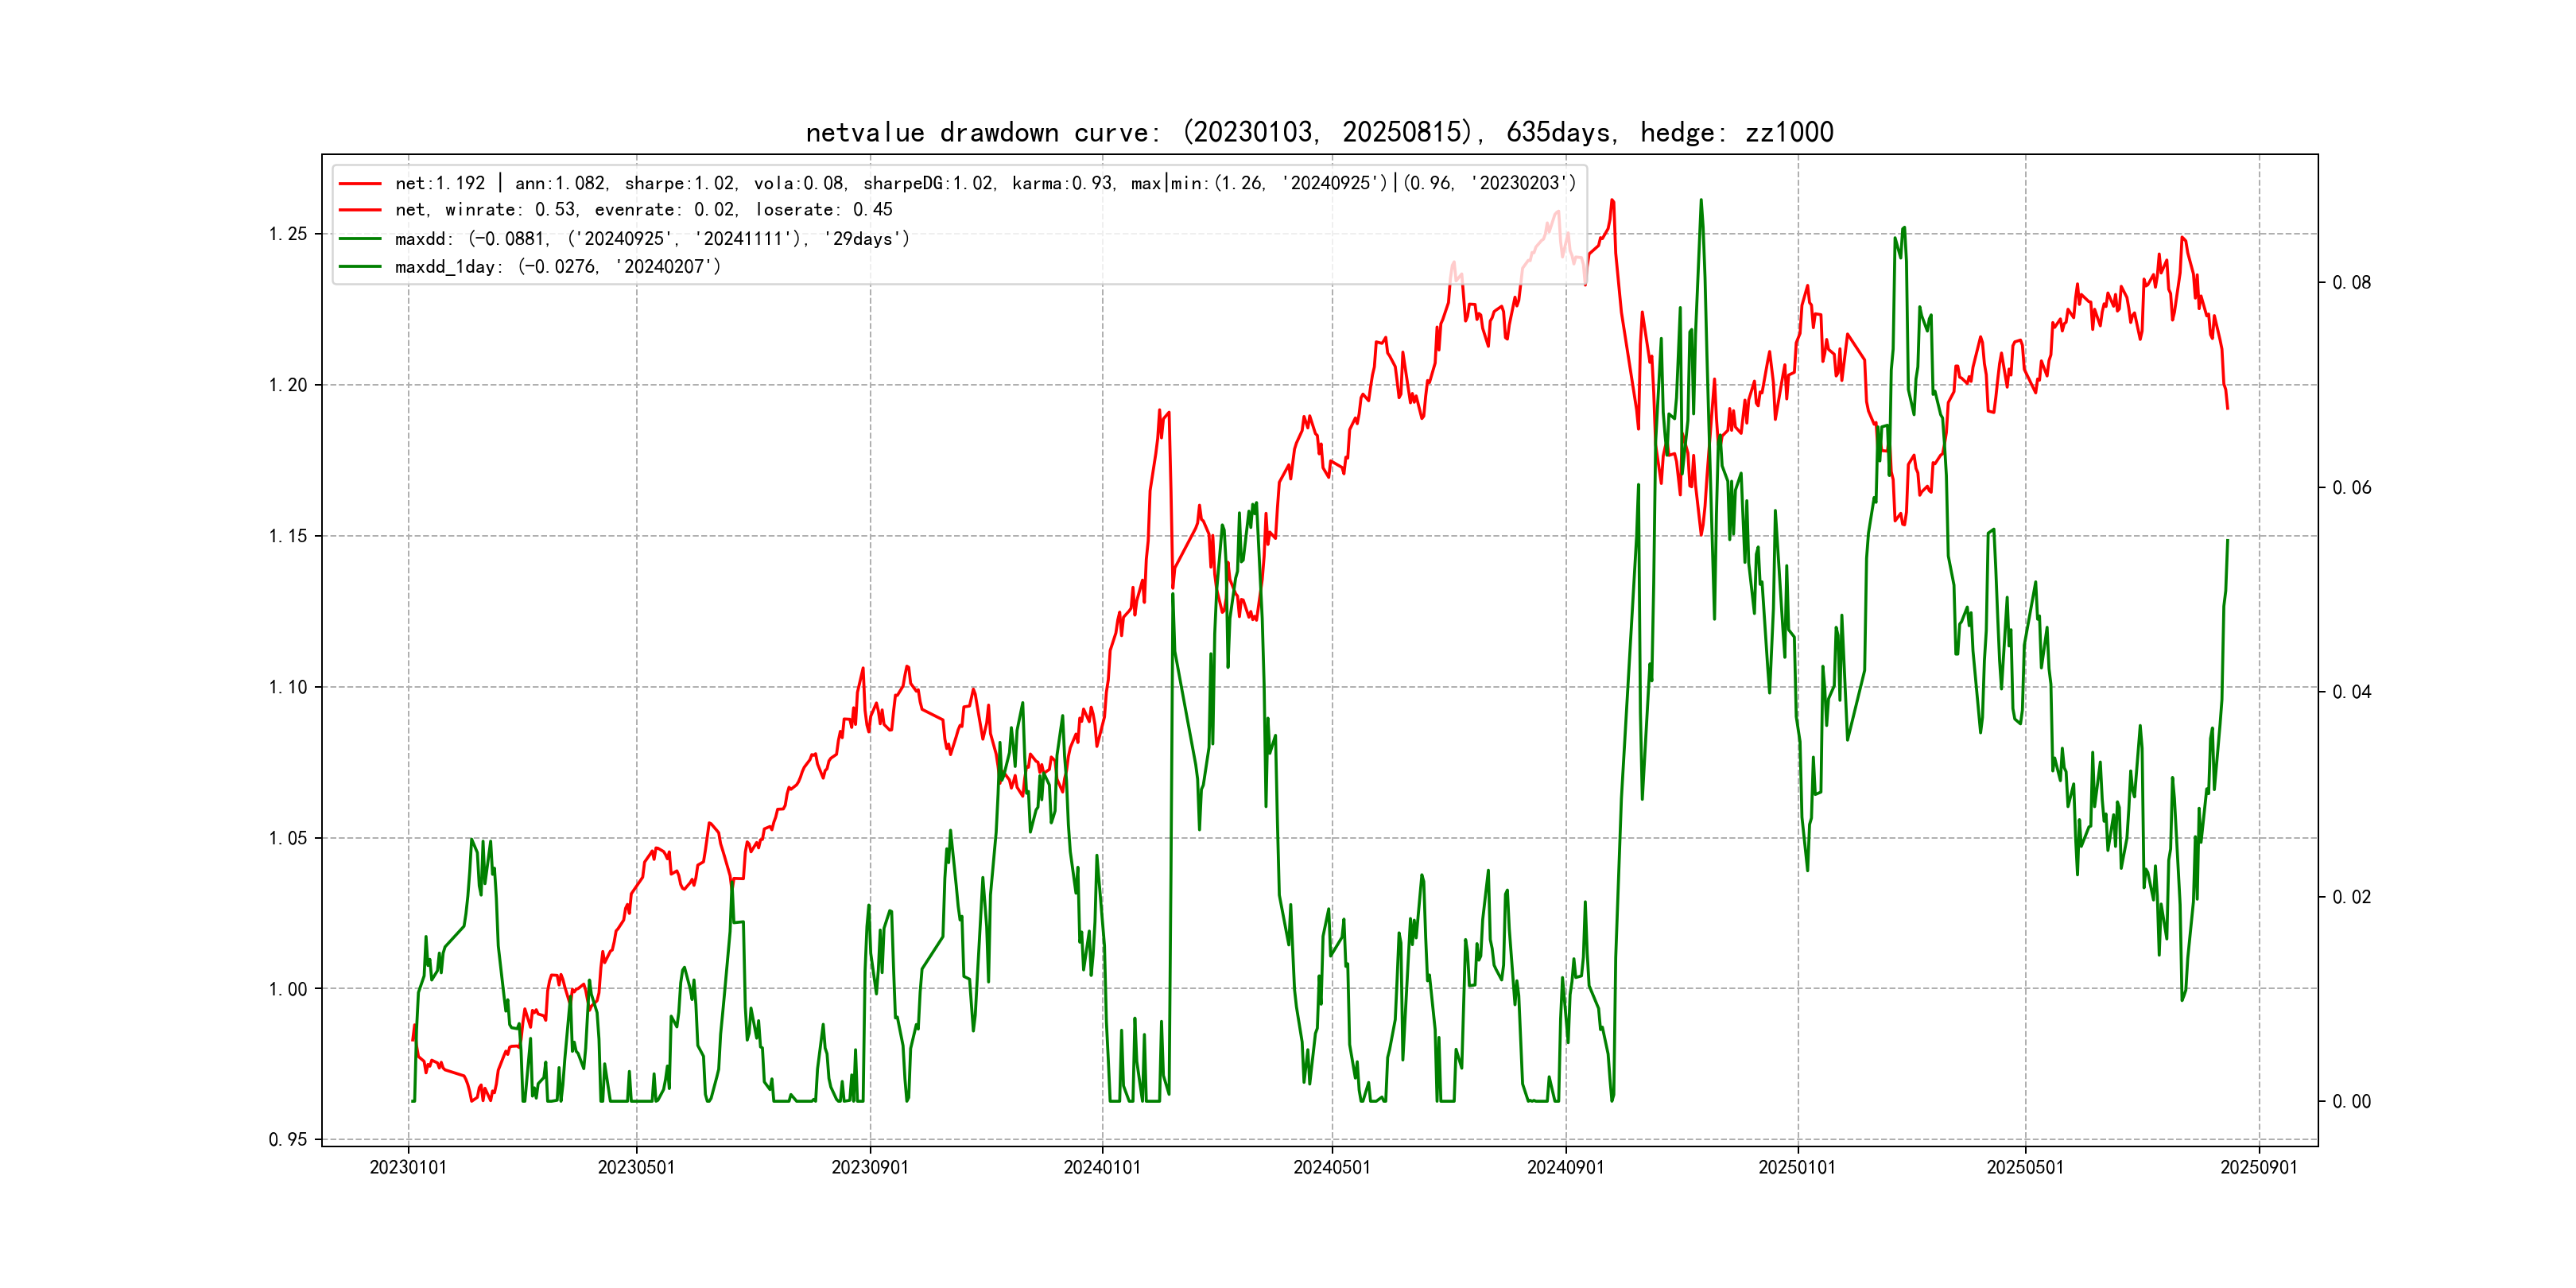The height and width of the screenshot is (1288, 2576).
Task: Click left y-axis label 1.00
Action: point(288,989)
